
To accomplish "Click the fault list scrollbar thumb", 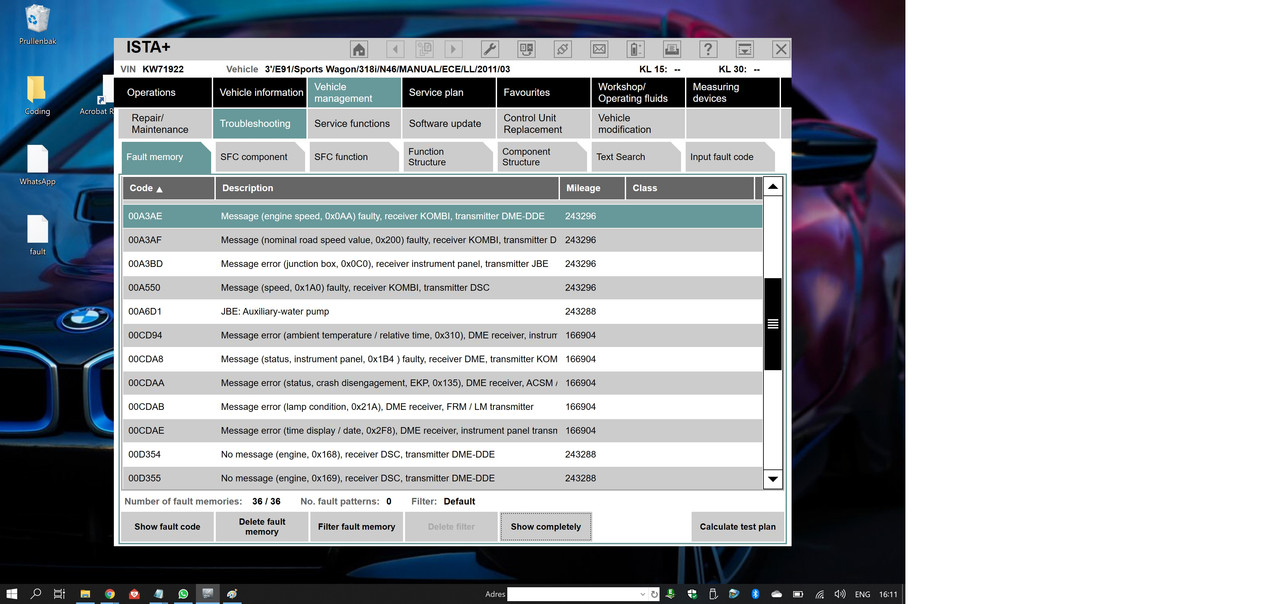I will (x=772, y=324).
